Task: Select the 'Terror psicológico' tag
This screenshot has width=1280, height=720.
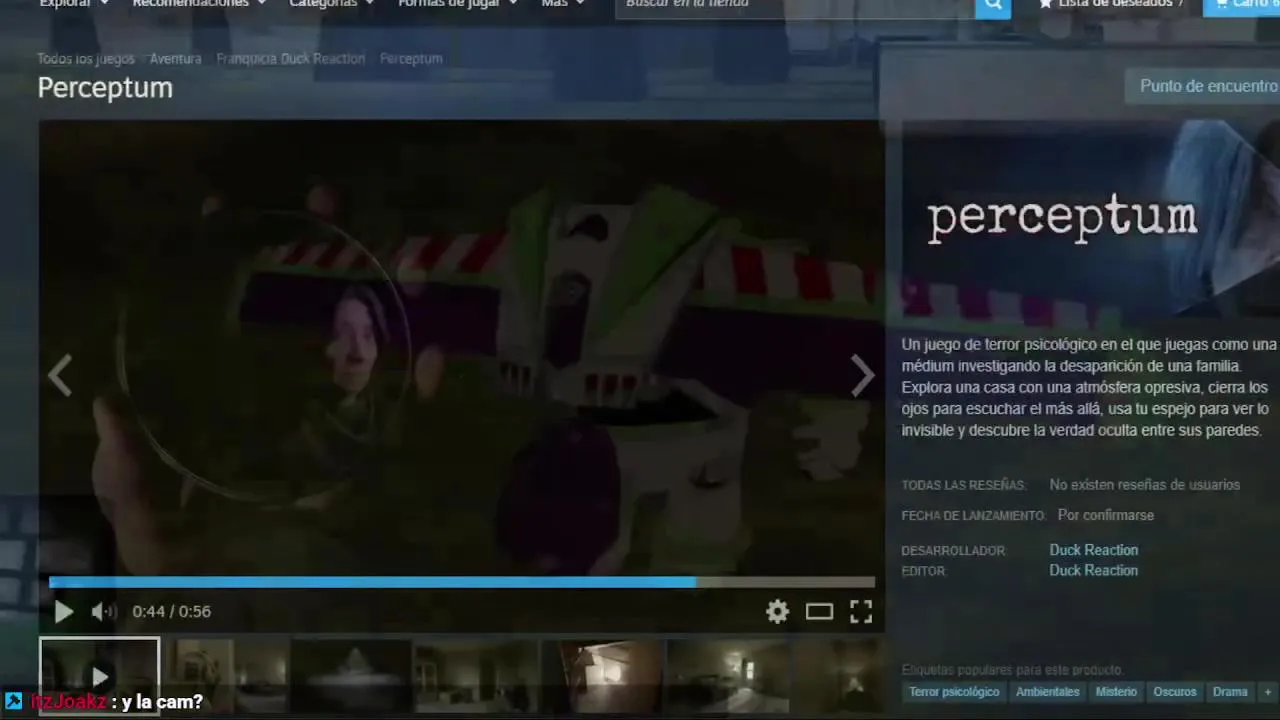Action: click(x=954, y=692)
